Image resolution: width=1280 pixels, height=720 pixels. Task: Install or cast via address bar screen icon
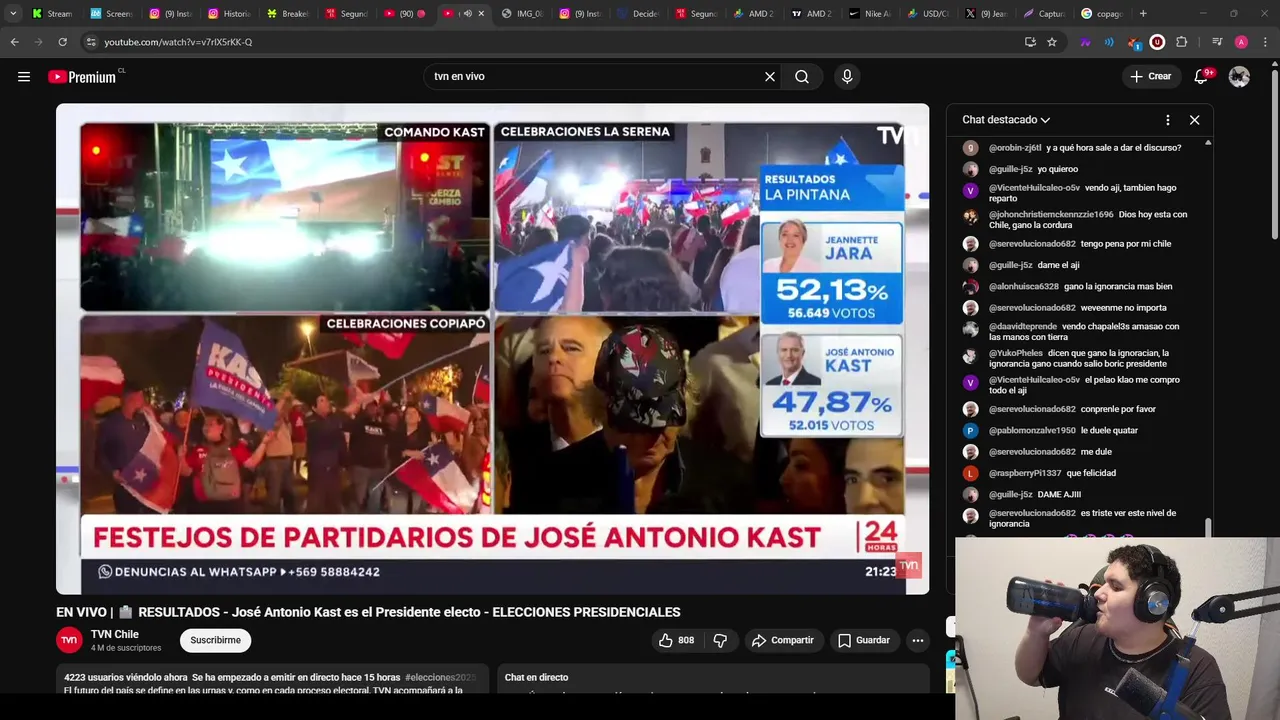(1030, 42)
